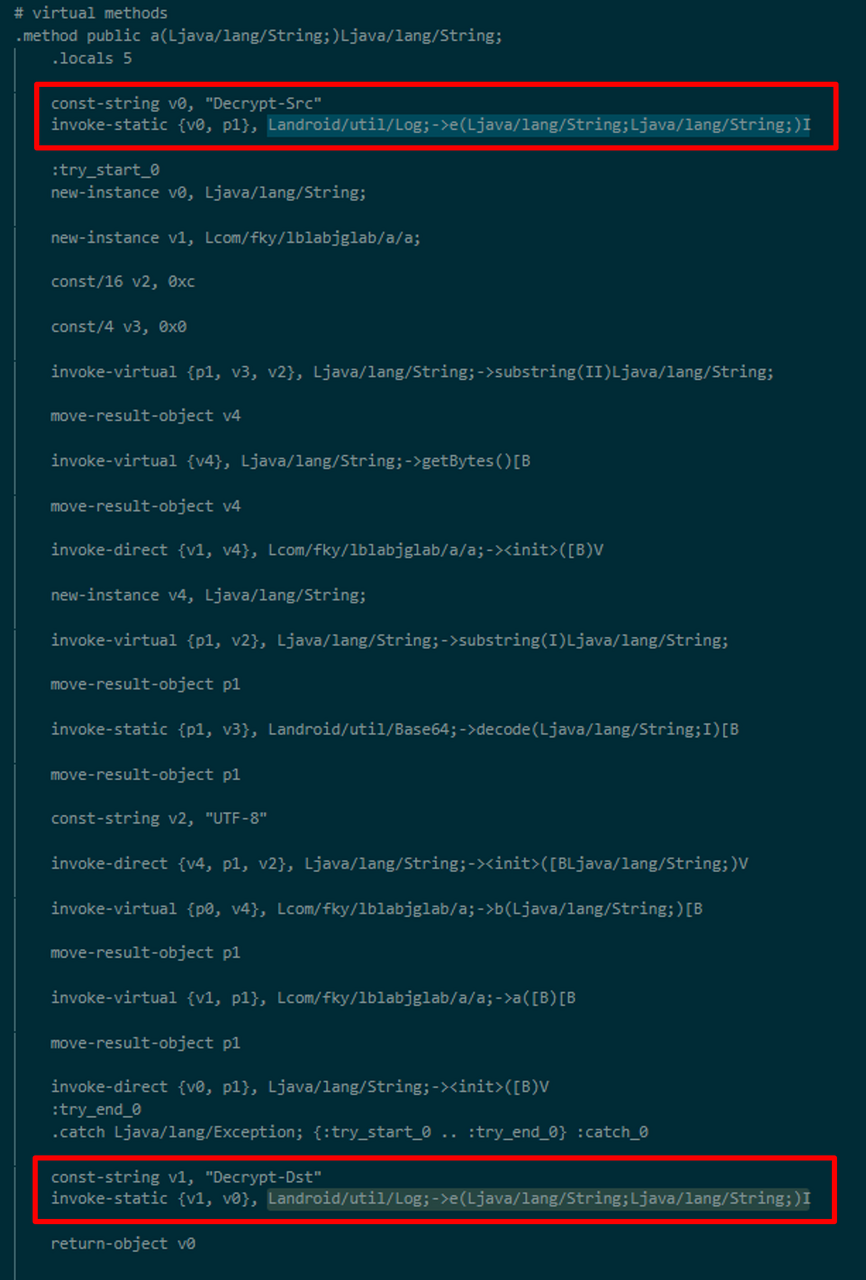Click the "# virtual methods" comment line

[x=91, y=14]
